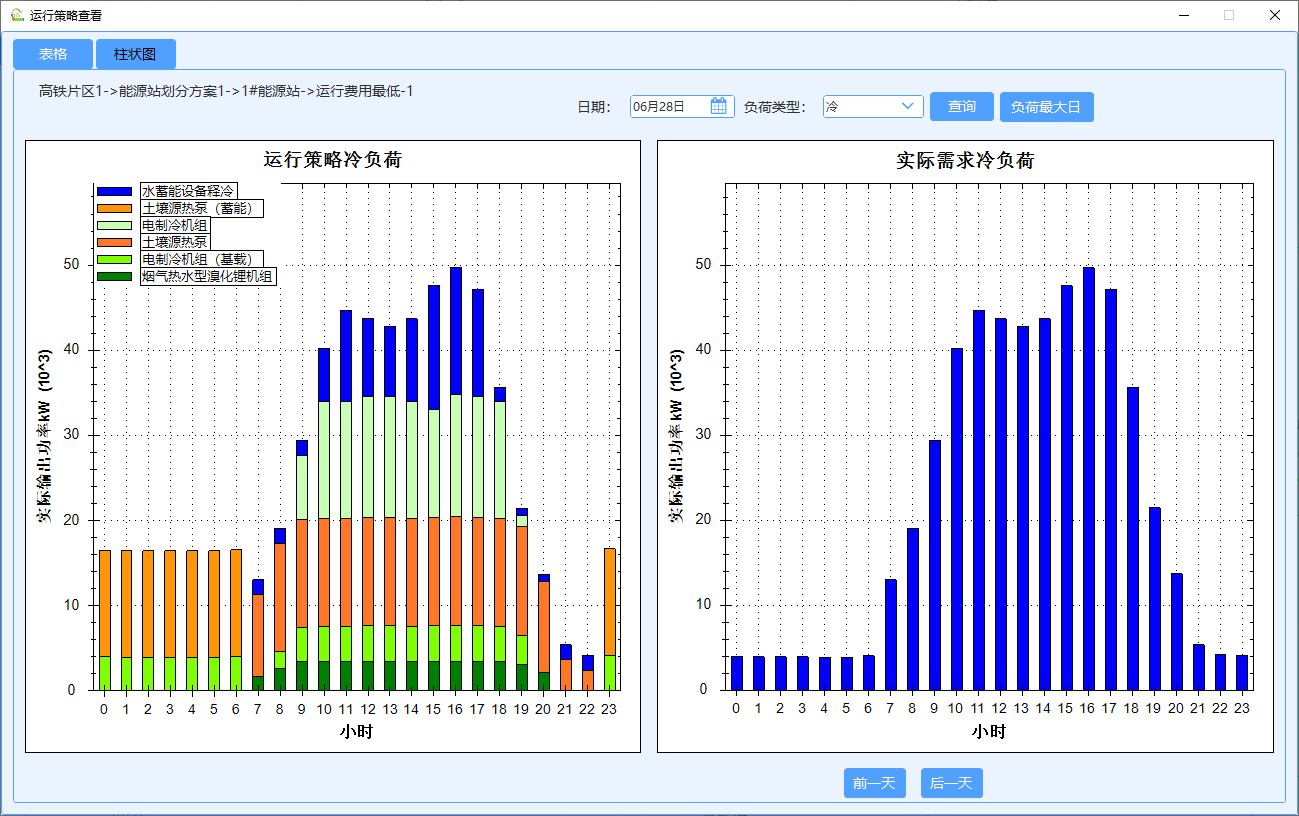Click dark green 烟气热水型溴化锂机组 legend swatch
The height and width of the screenshot is (816, 1299).
coord(114,276)
